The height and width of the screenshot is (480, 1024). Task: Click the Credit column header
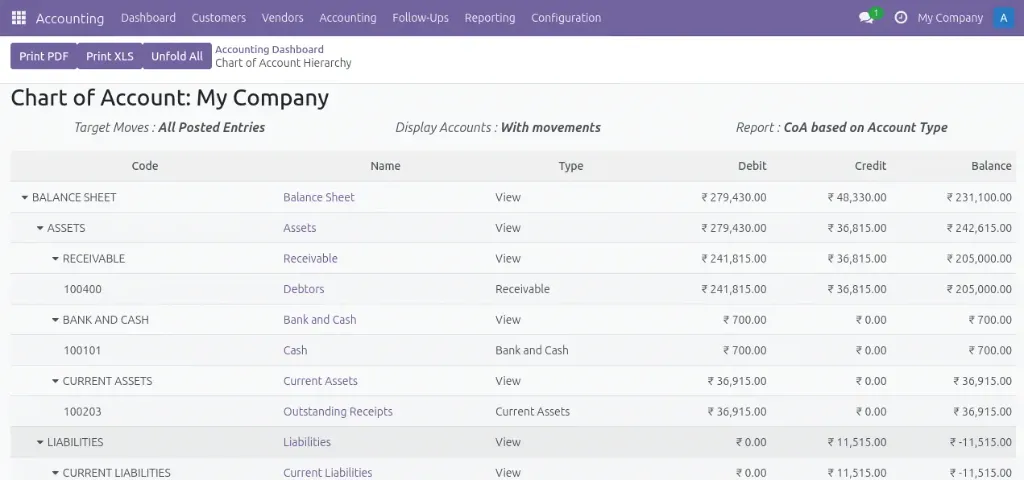pos(871,166)
